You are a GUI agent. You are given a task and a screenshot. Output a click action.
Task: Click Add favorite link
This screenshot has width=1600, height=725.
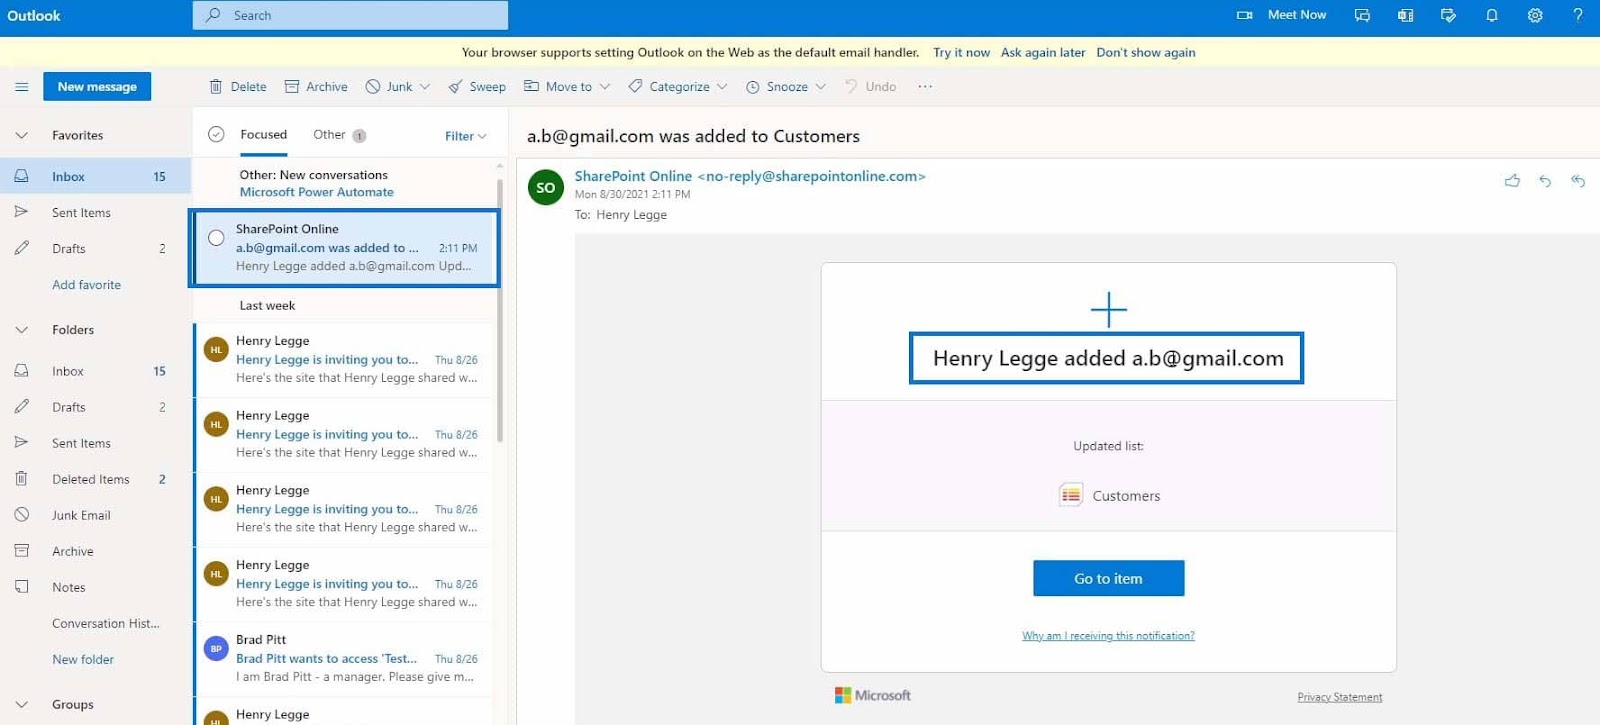(86, 285)
